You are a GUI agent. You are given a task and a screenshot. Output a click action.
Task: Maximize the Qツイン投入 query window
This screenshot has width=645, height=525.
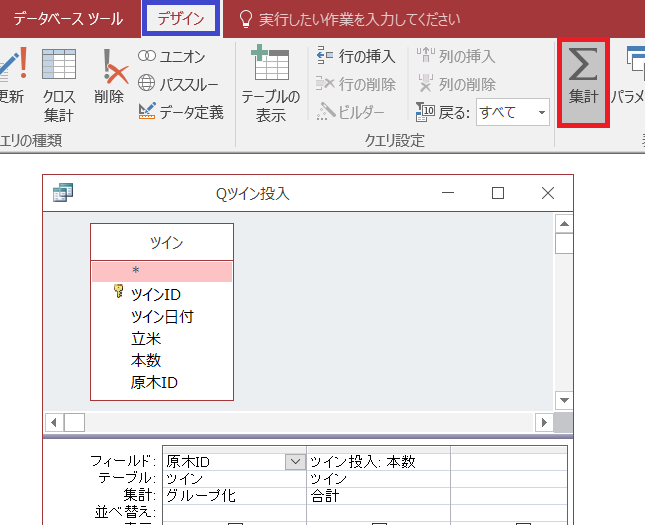[x=497, y=193]
